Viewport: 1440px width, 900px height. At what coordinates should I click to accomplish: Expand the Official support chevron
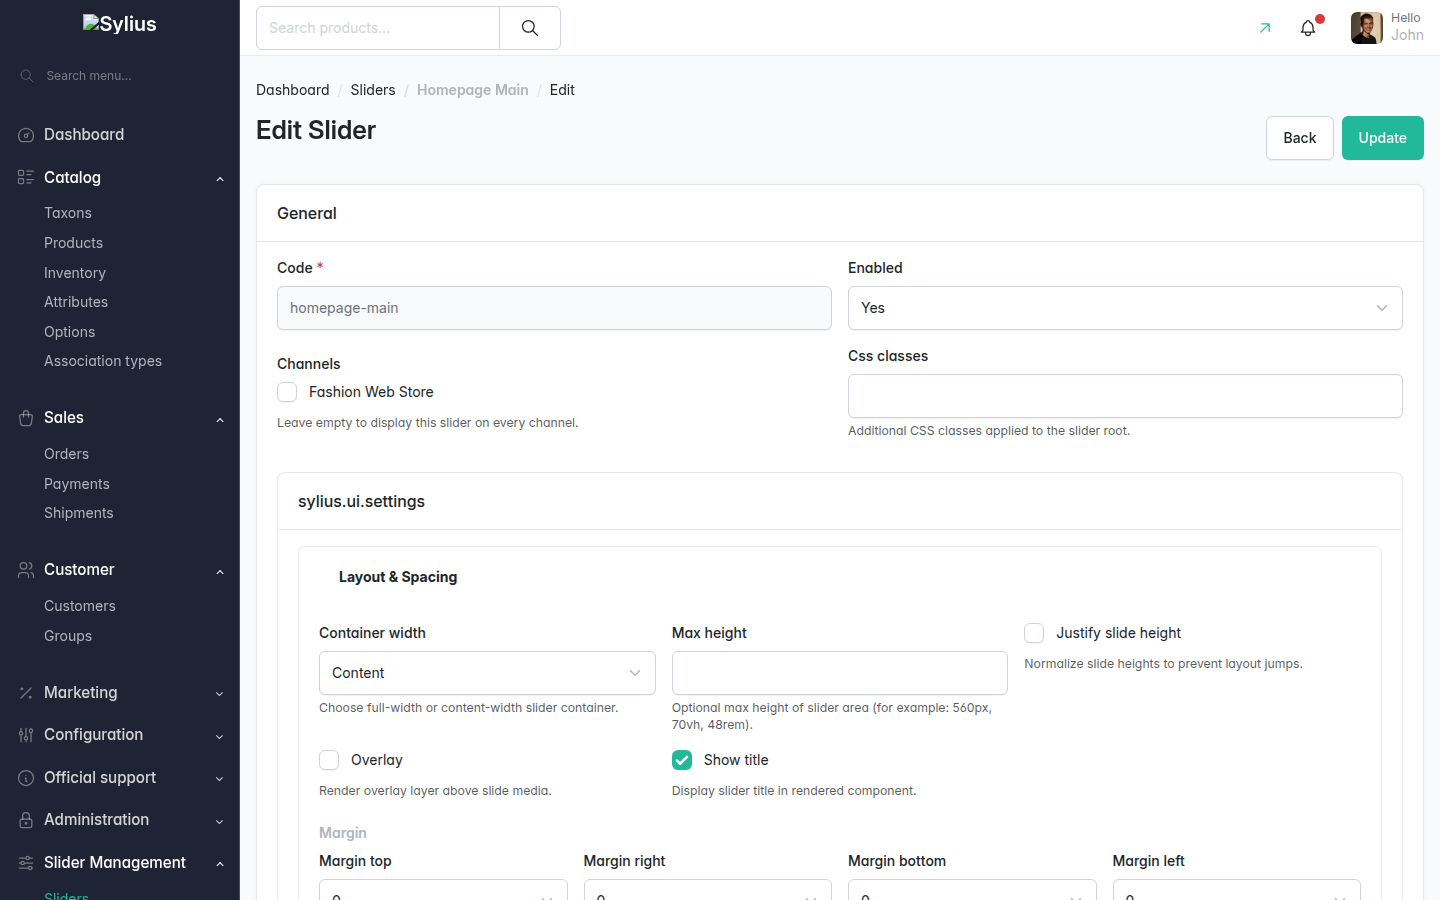pos(220,779)
